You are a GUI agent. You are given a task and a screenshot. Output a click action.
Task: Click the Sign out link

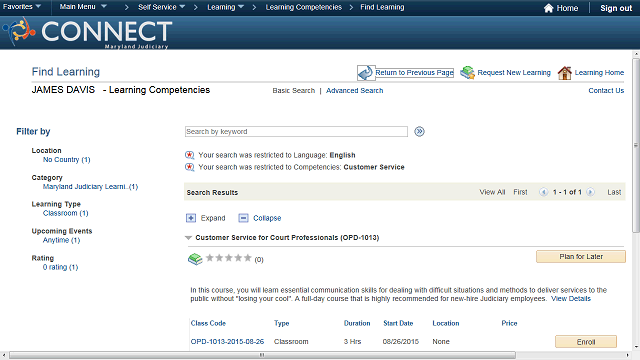[x=616, y=8]
